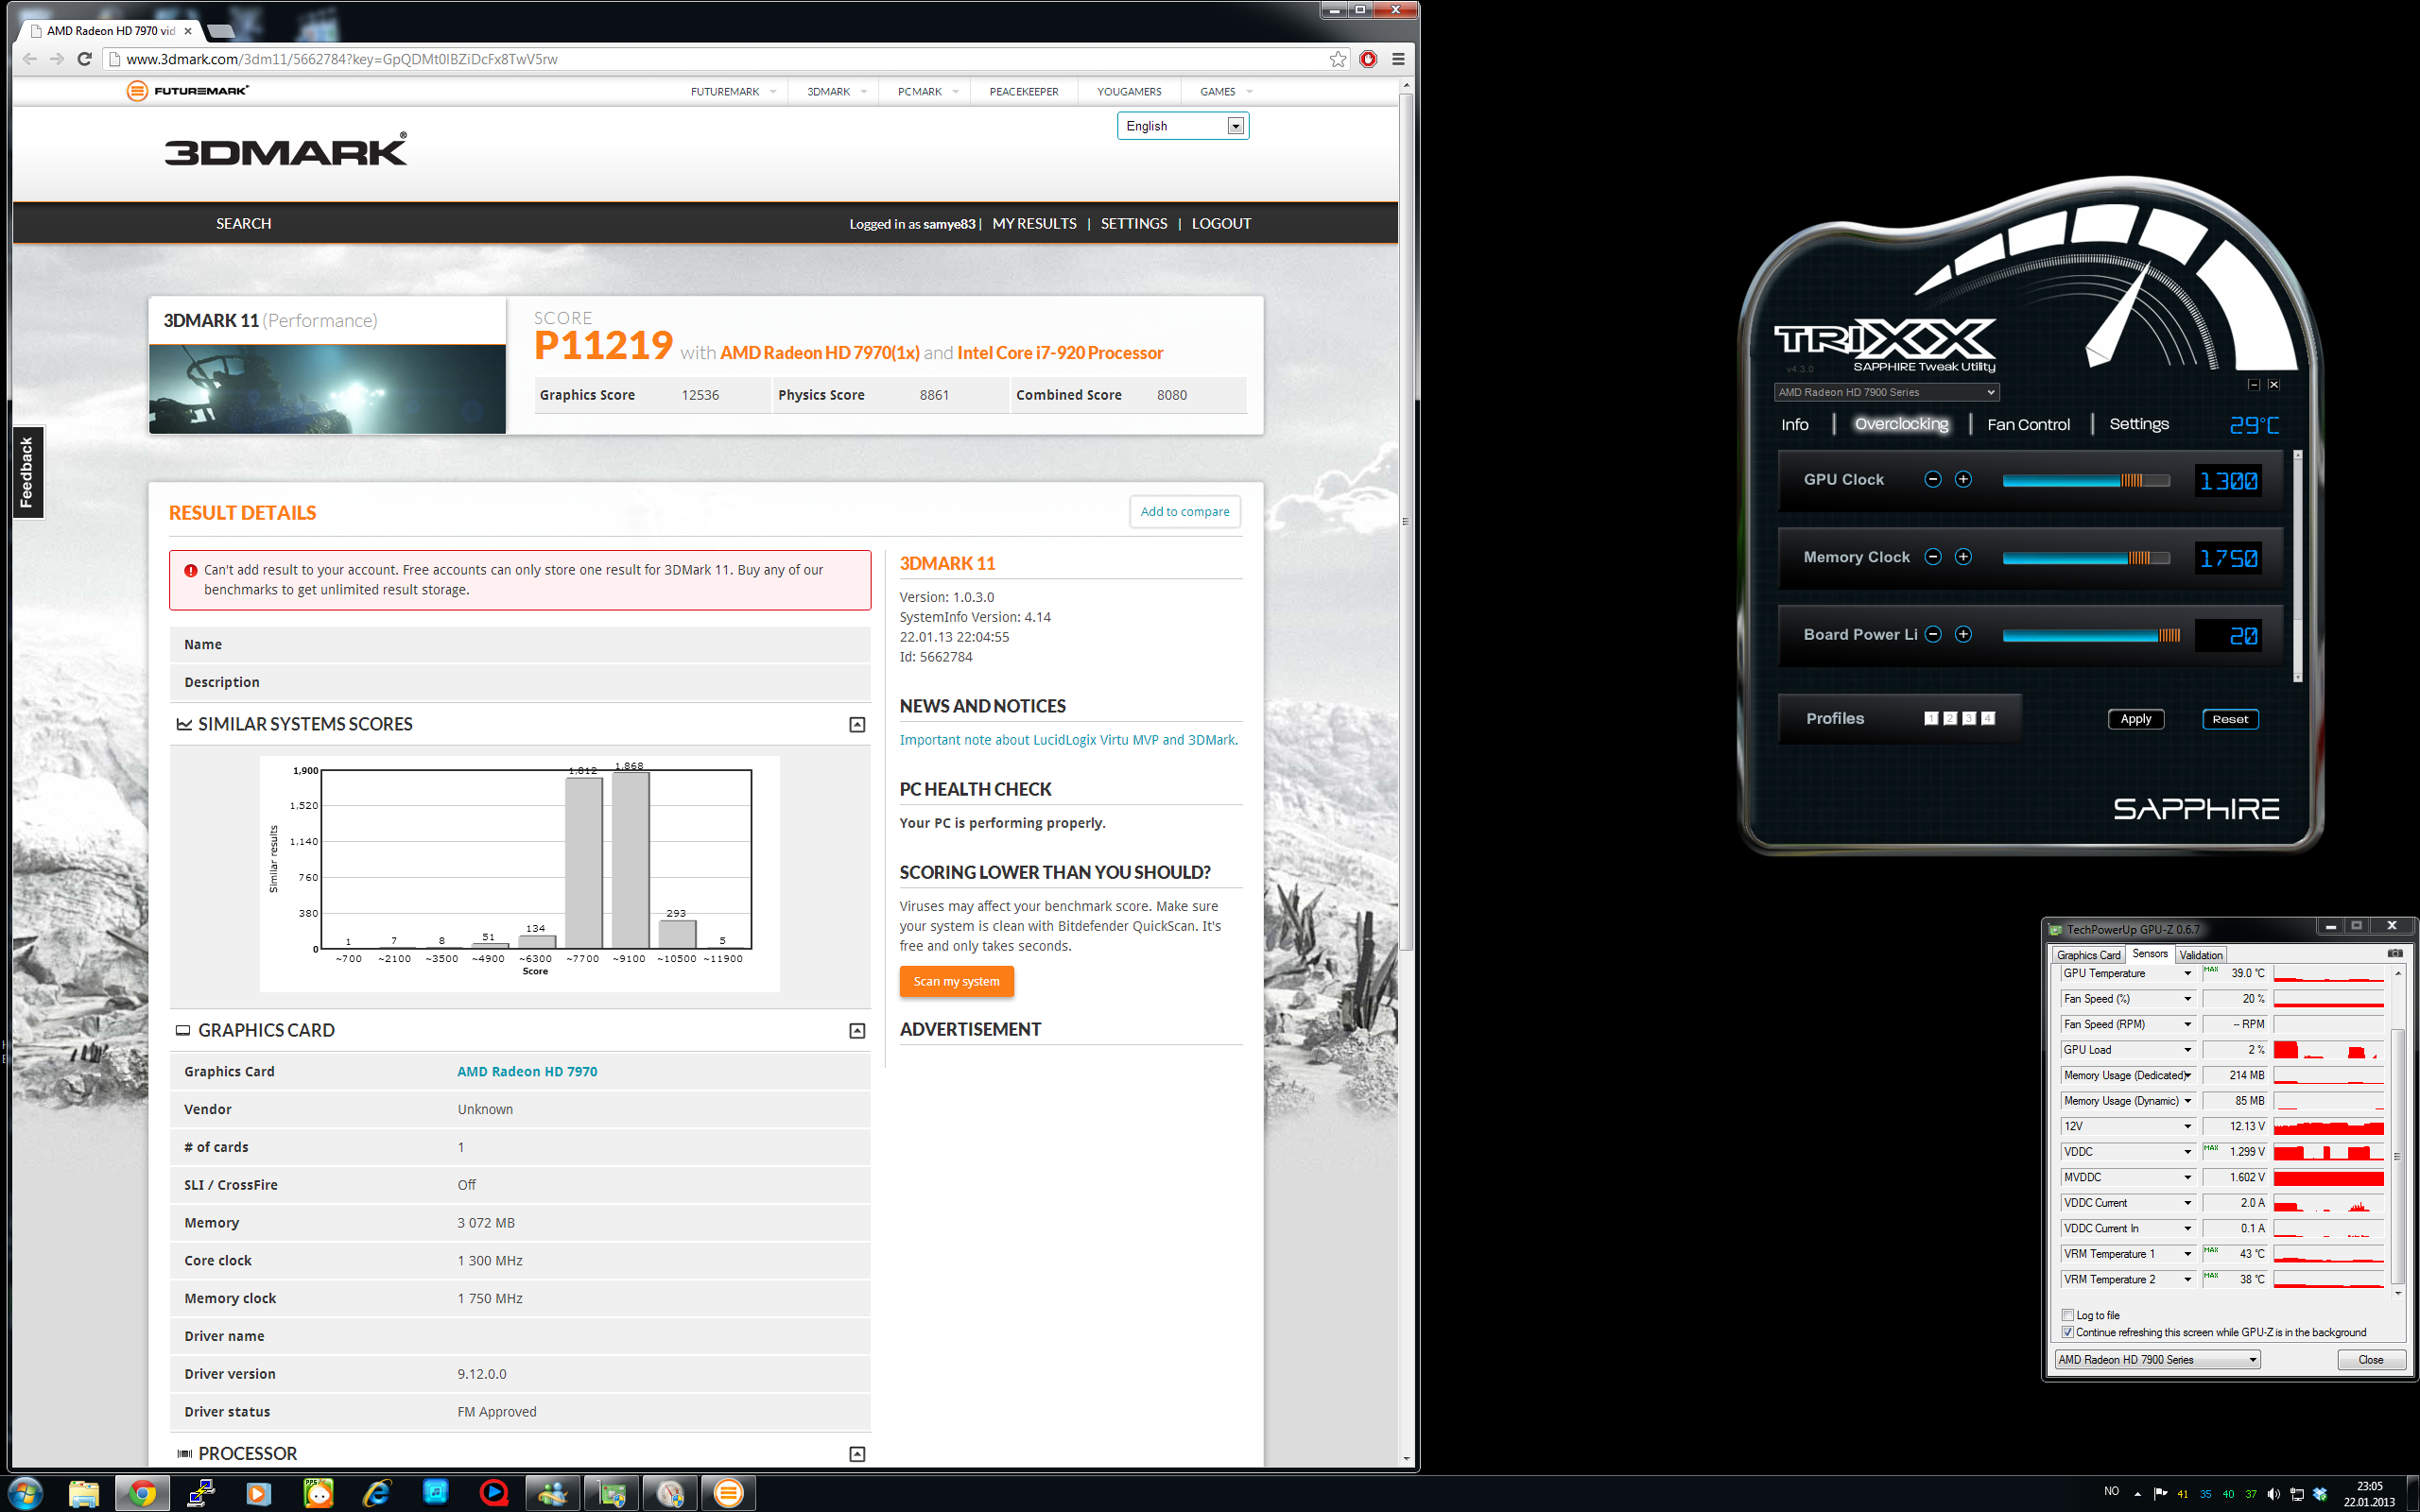Lower Board Power Limit with the minus icon

[x=1933, y=634]
